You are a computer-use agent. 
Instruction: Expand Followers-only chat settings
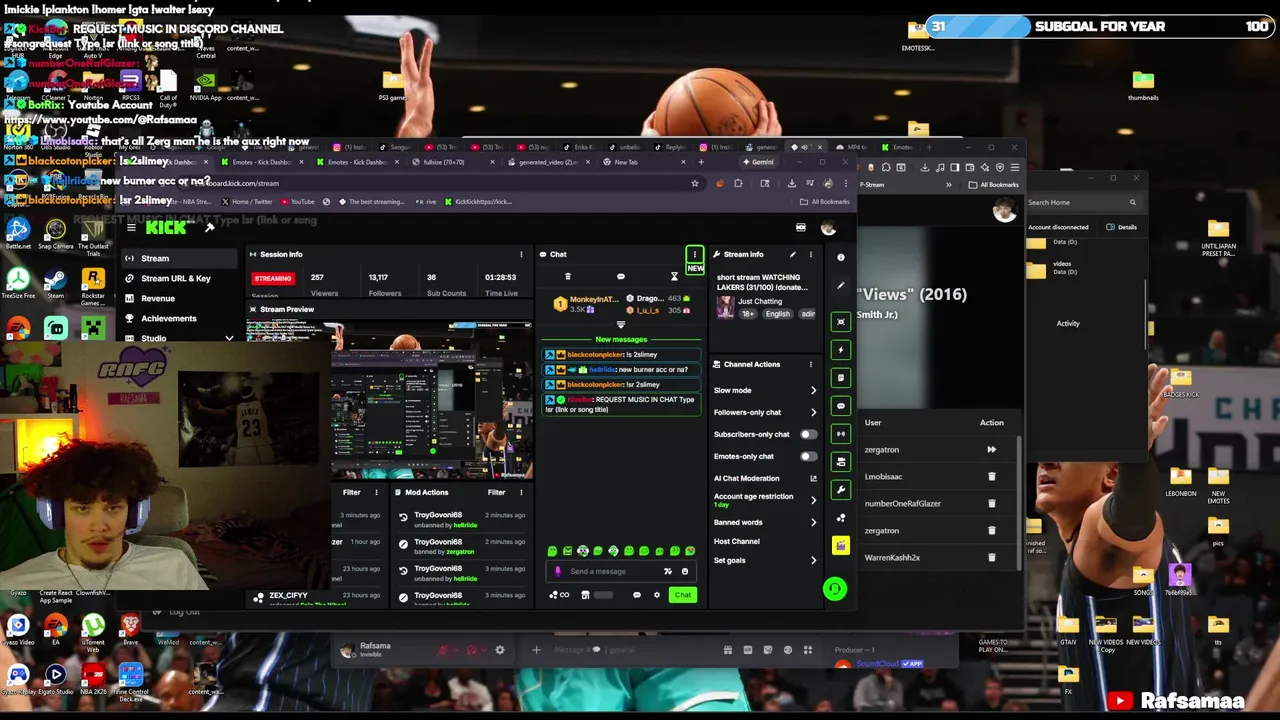pos(813,412)
